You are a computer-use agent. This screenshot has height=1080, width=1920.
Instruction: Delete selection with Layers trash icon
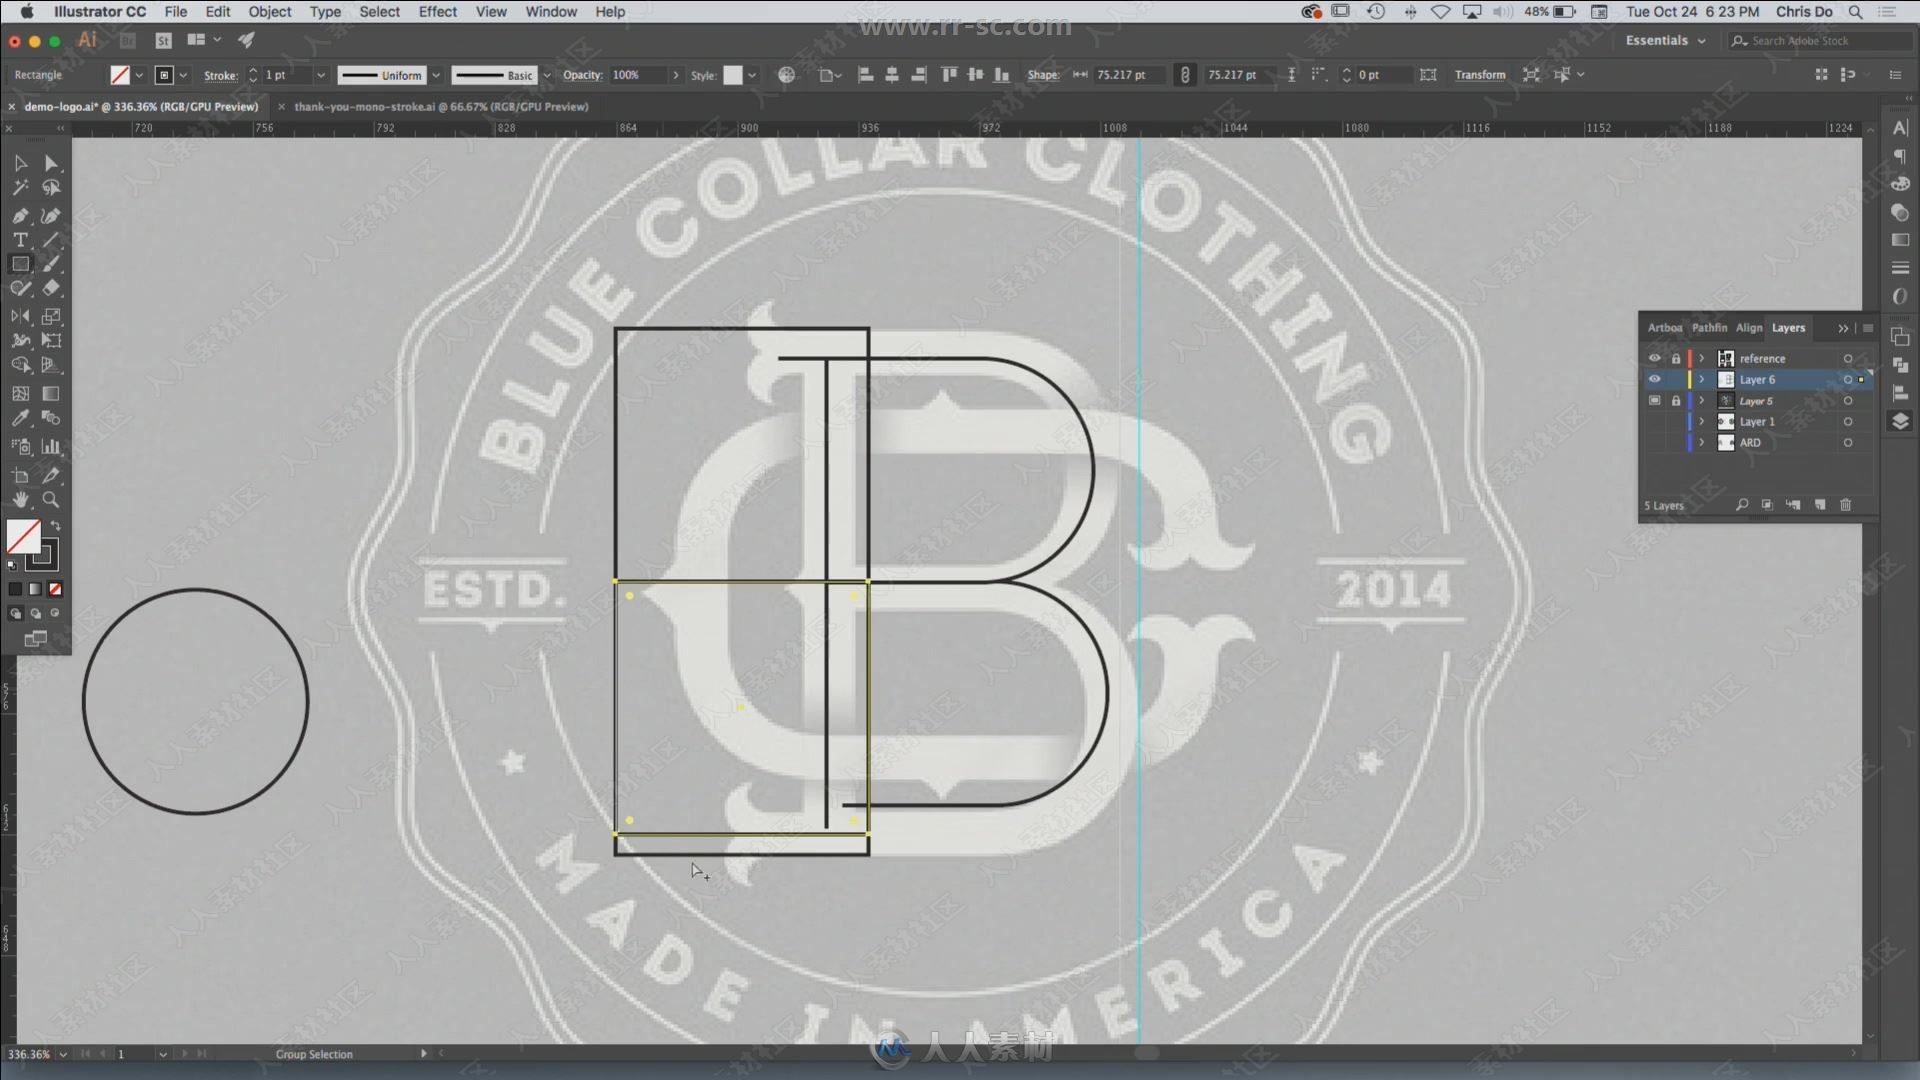click(1846, 505)
